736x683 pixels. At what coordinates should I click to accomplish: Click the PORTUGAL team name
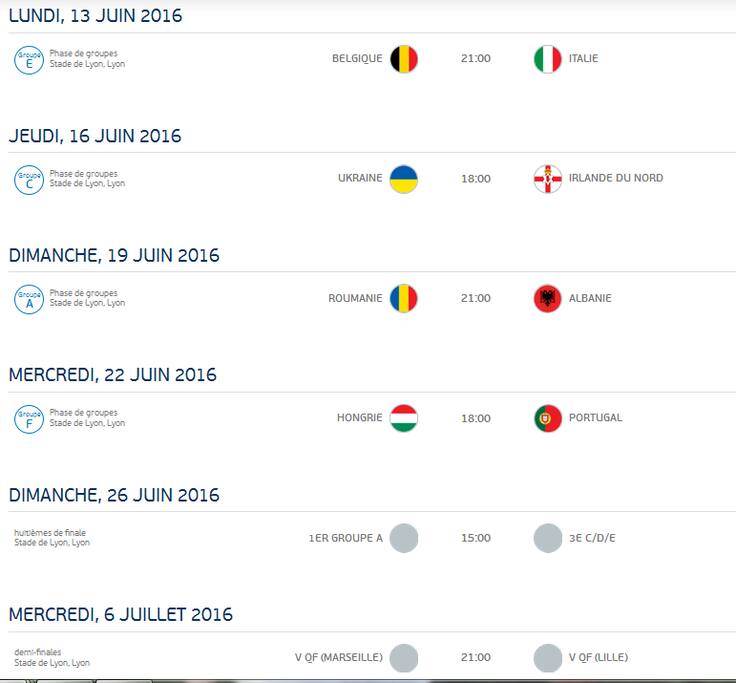595,417
